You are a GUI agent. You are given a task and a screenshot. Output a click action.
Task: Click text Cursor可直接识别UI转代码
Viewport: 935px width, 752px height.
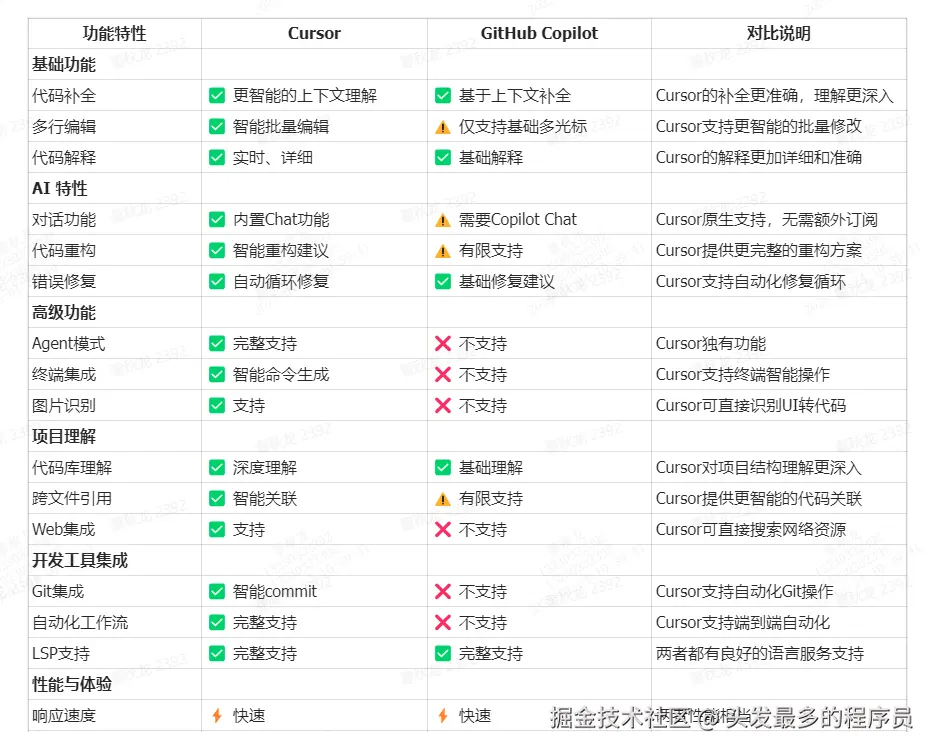point(751,406)
